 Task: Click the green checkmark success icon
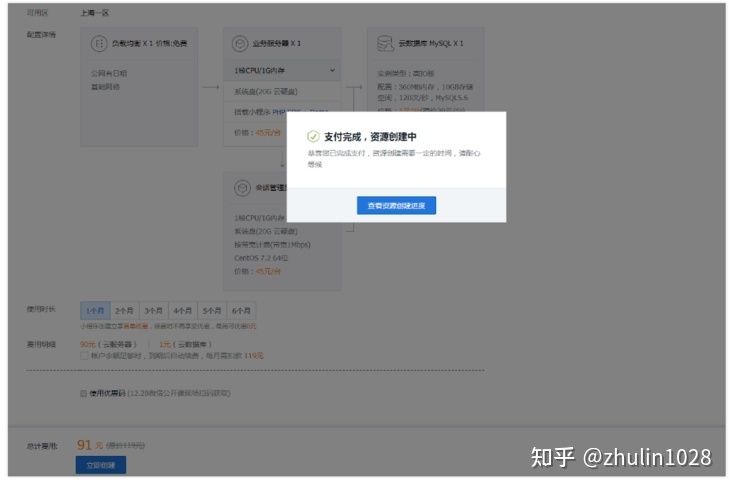(313, 136)
